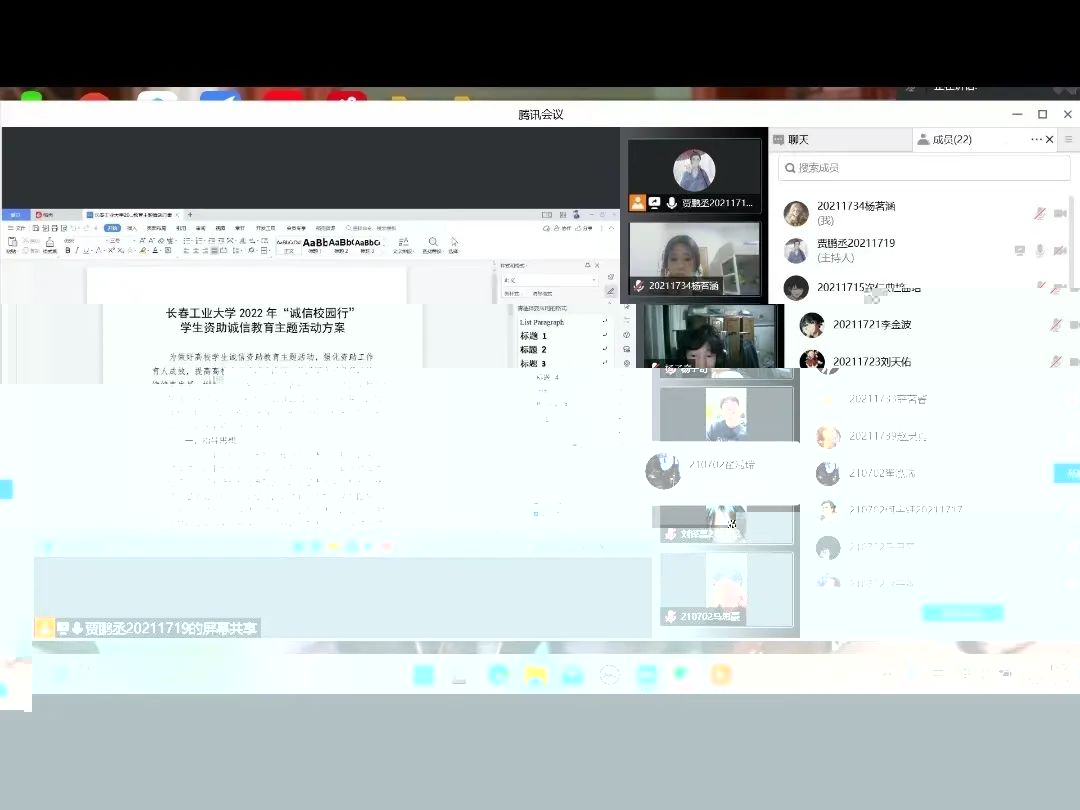Close the members side panel
Screen dimensions: 1080x810
pyautogui.click(x=1050, y=139)
